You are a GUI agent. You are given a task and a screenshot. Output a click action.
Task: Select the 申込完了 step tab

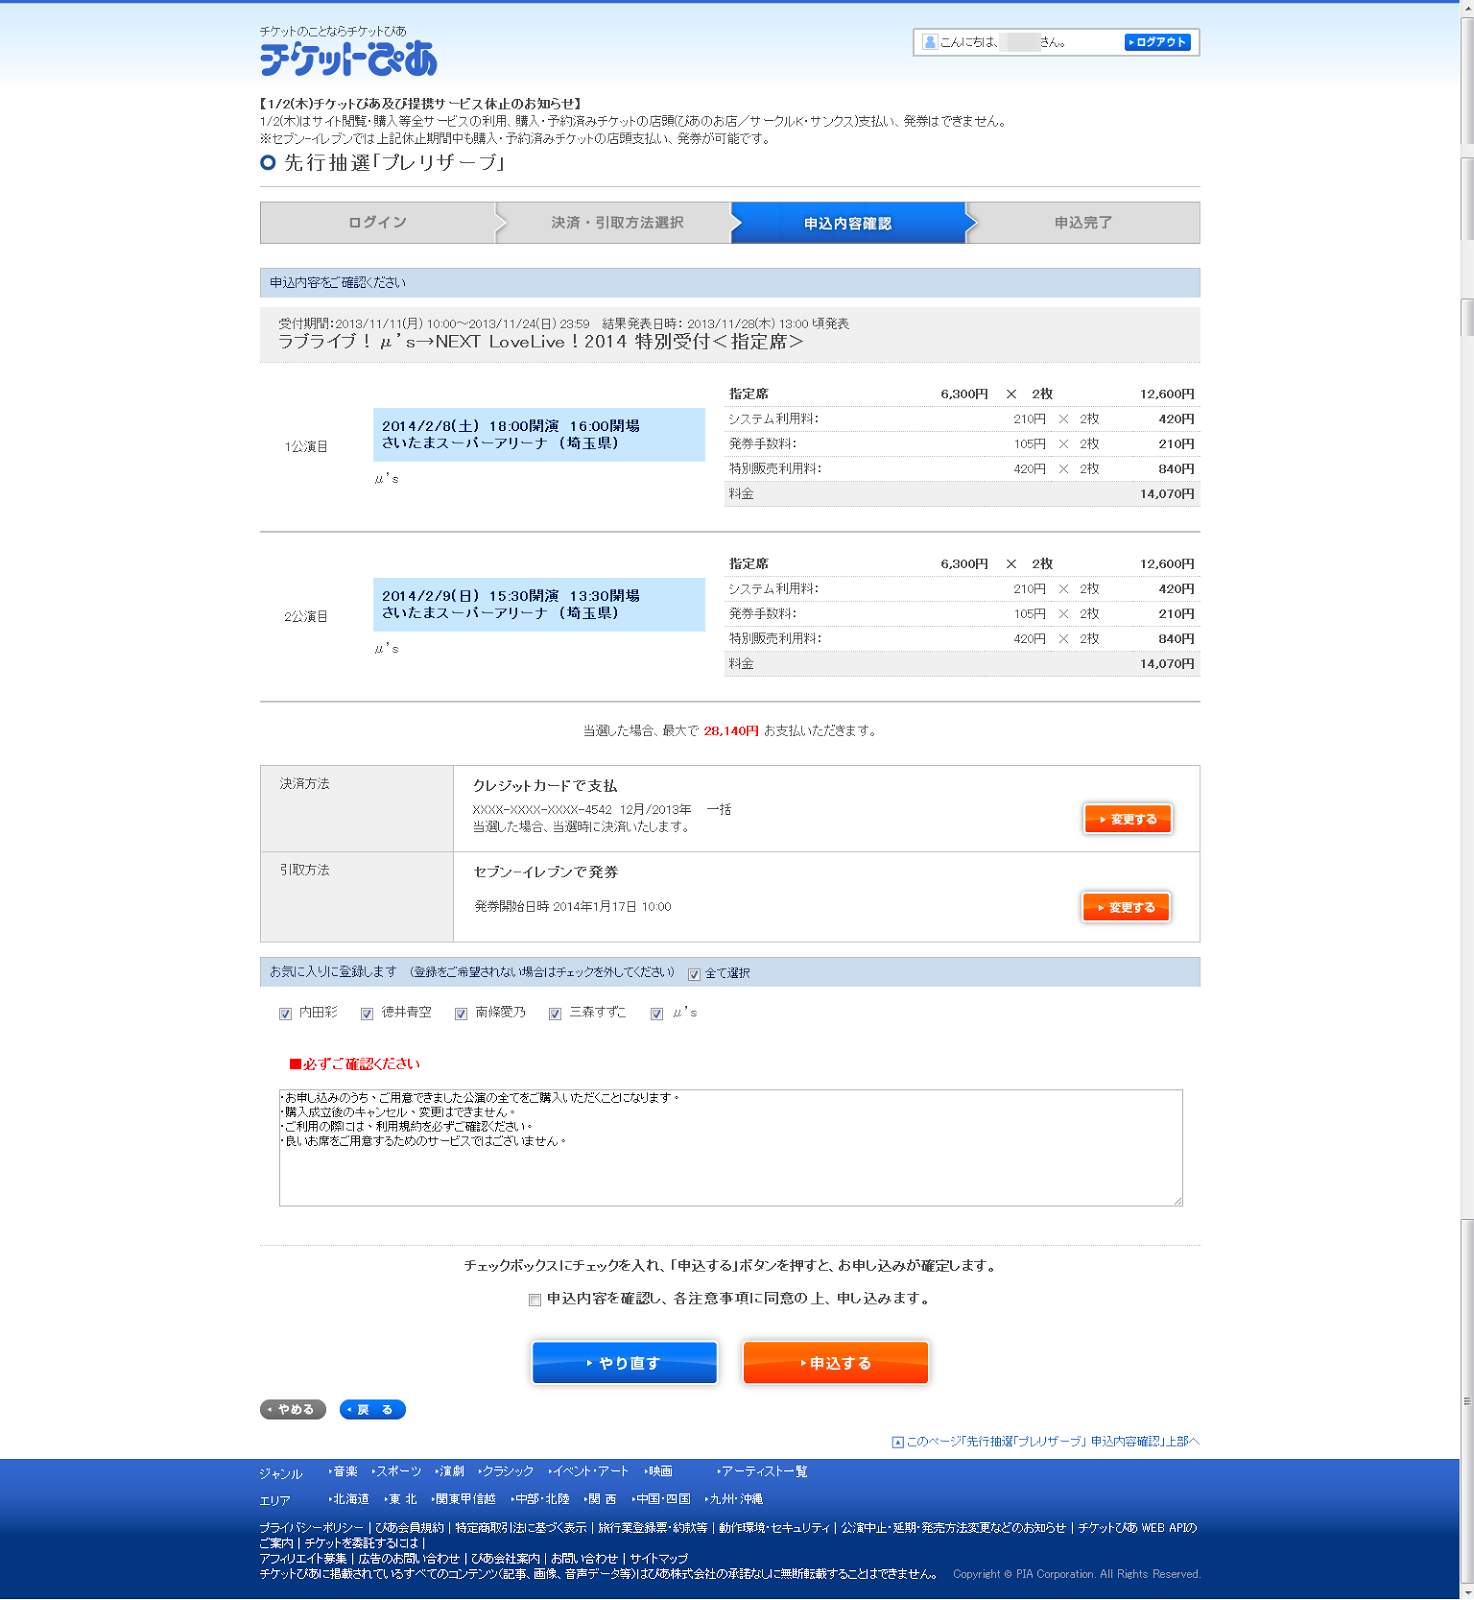click(1084, 223)
